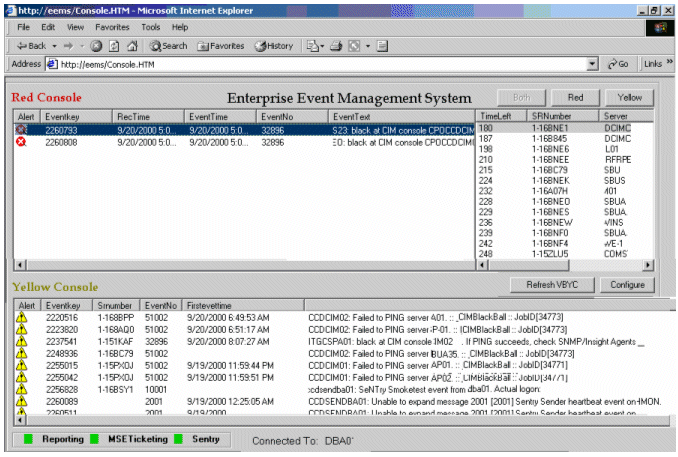Click the Refresh page icon
The image size is (678, 457).
[x=114, y=46]
